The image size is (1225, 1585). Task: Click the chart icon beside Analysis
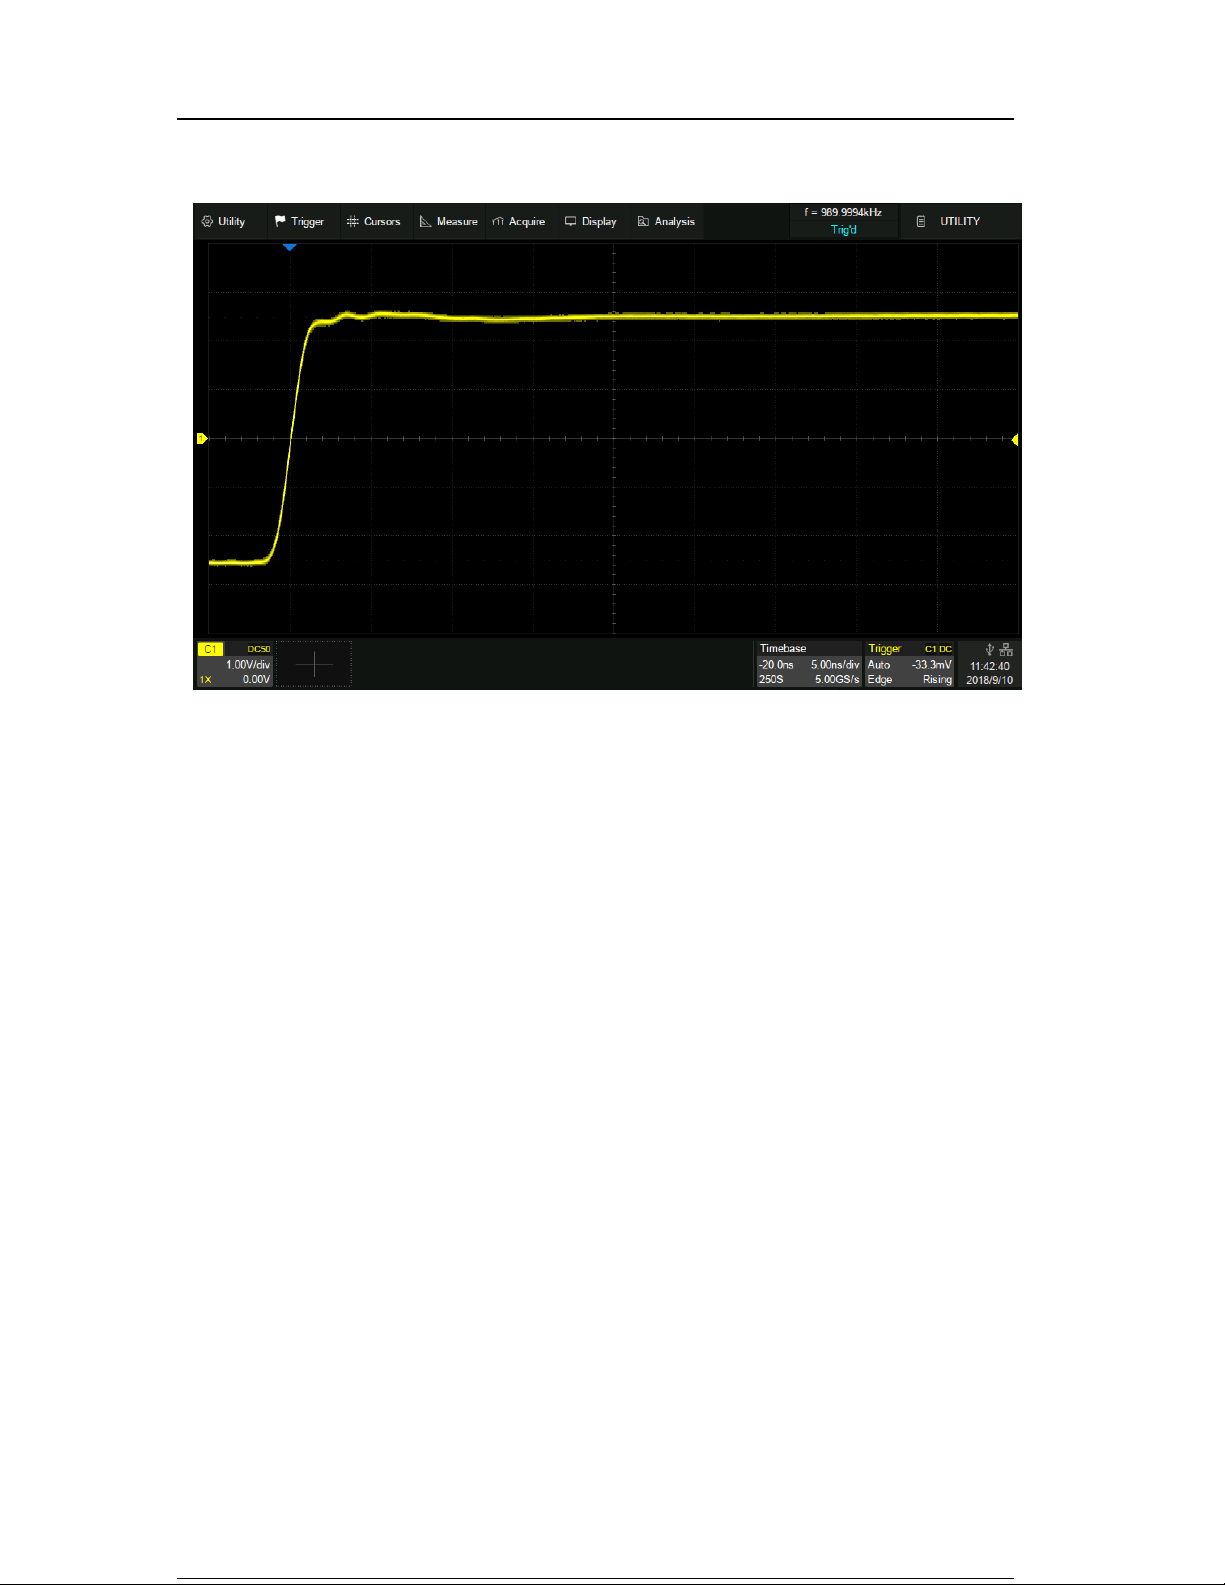(x=643, y=221)
